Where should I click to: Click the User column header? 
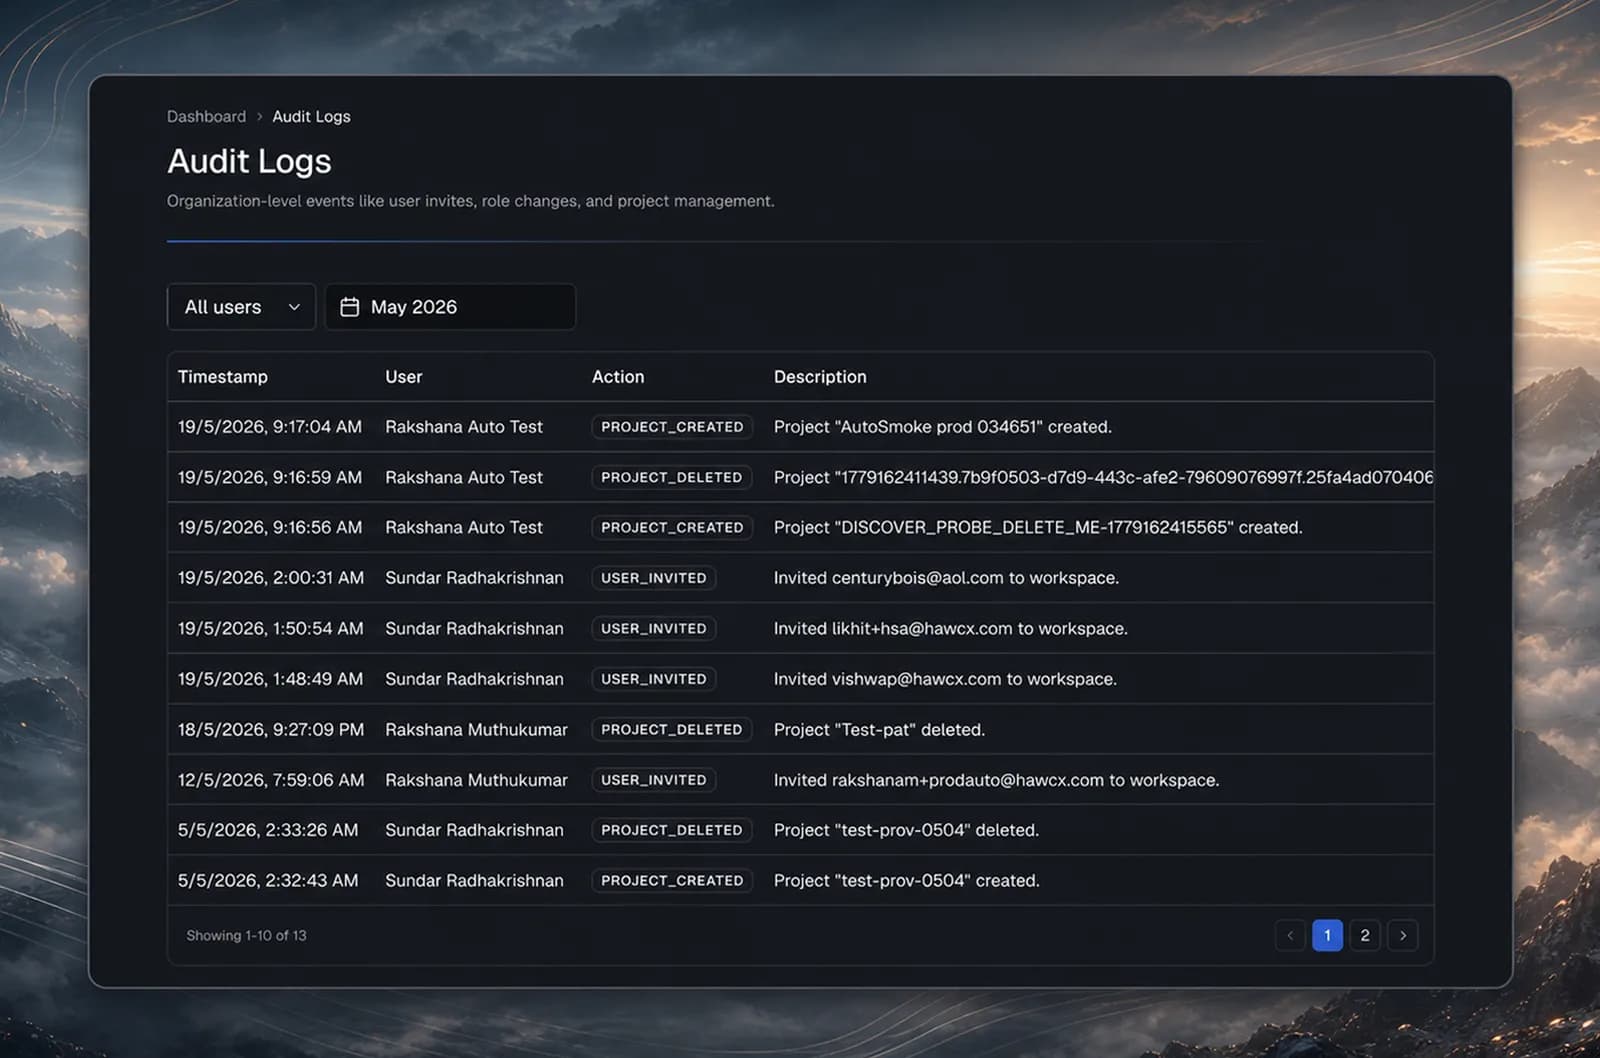[x=404, y=377]
